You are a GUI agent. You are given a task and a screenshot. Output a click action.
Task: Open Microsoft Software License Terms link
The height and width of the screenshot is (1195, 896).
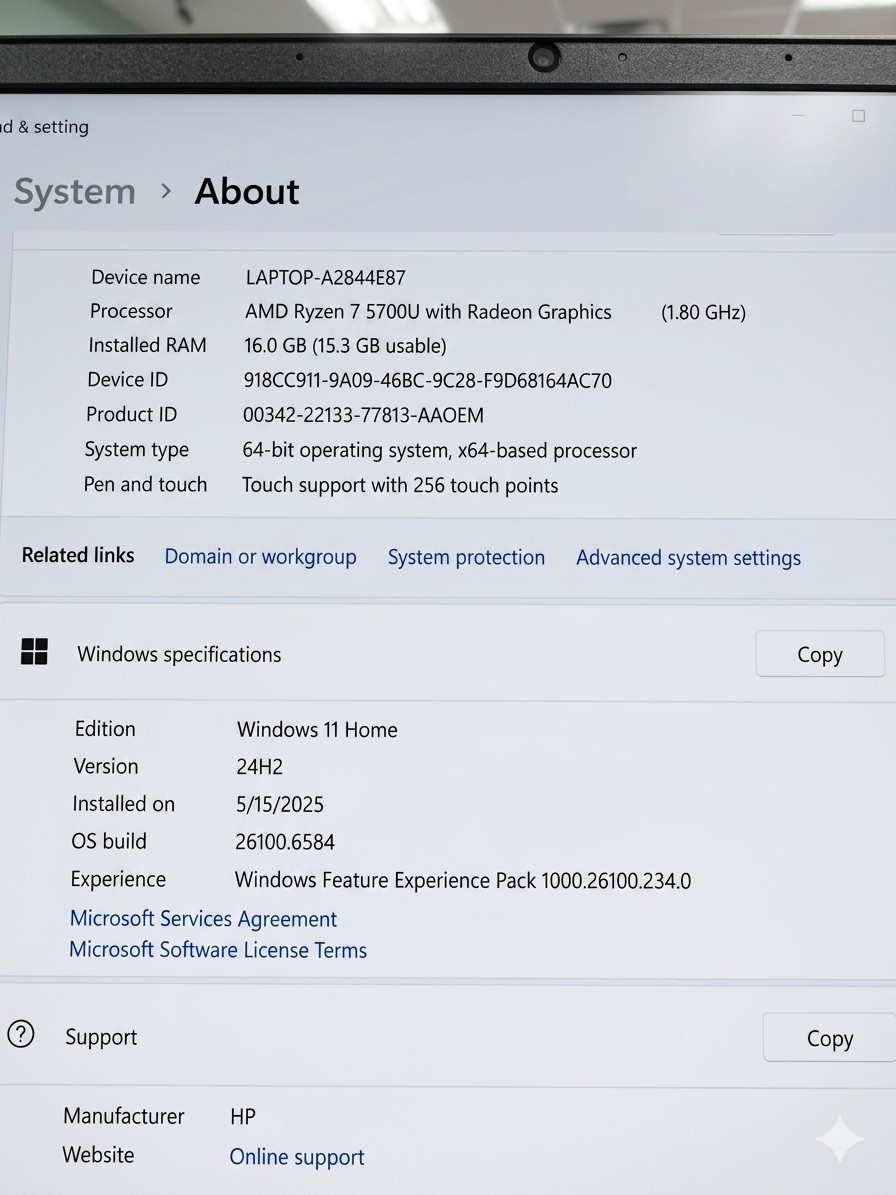218,950
